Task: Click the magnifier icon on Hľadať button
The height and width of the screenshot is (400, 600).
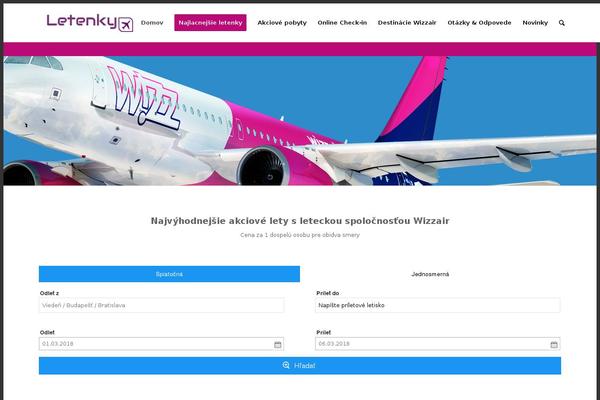Action: tap(286, 365)
